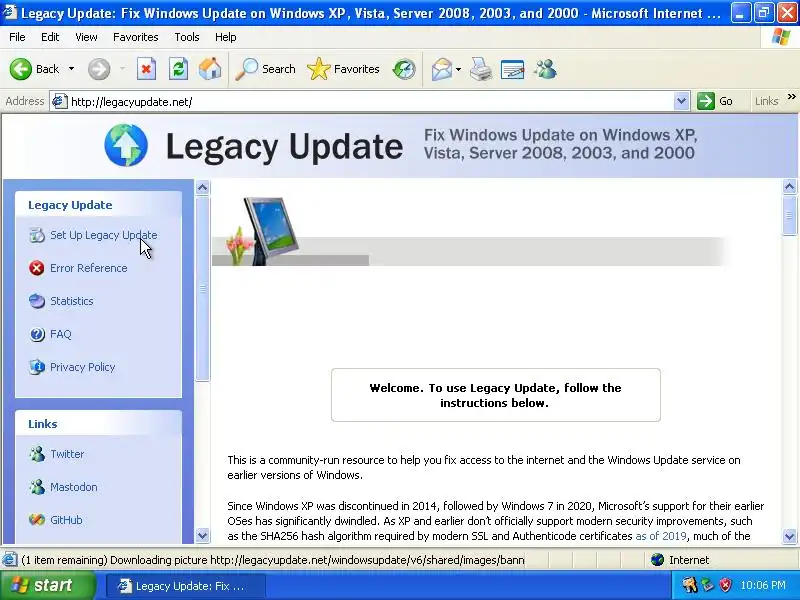
Task: Open Messenger icon in toolbar
Action: [545, 69]
